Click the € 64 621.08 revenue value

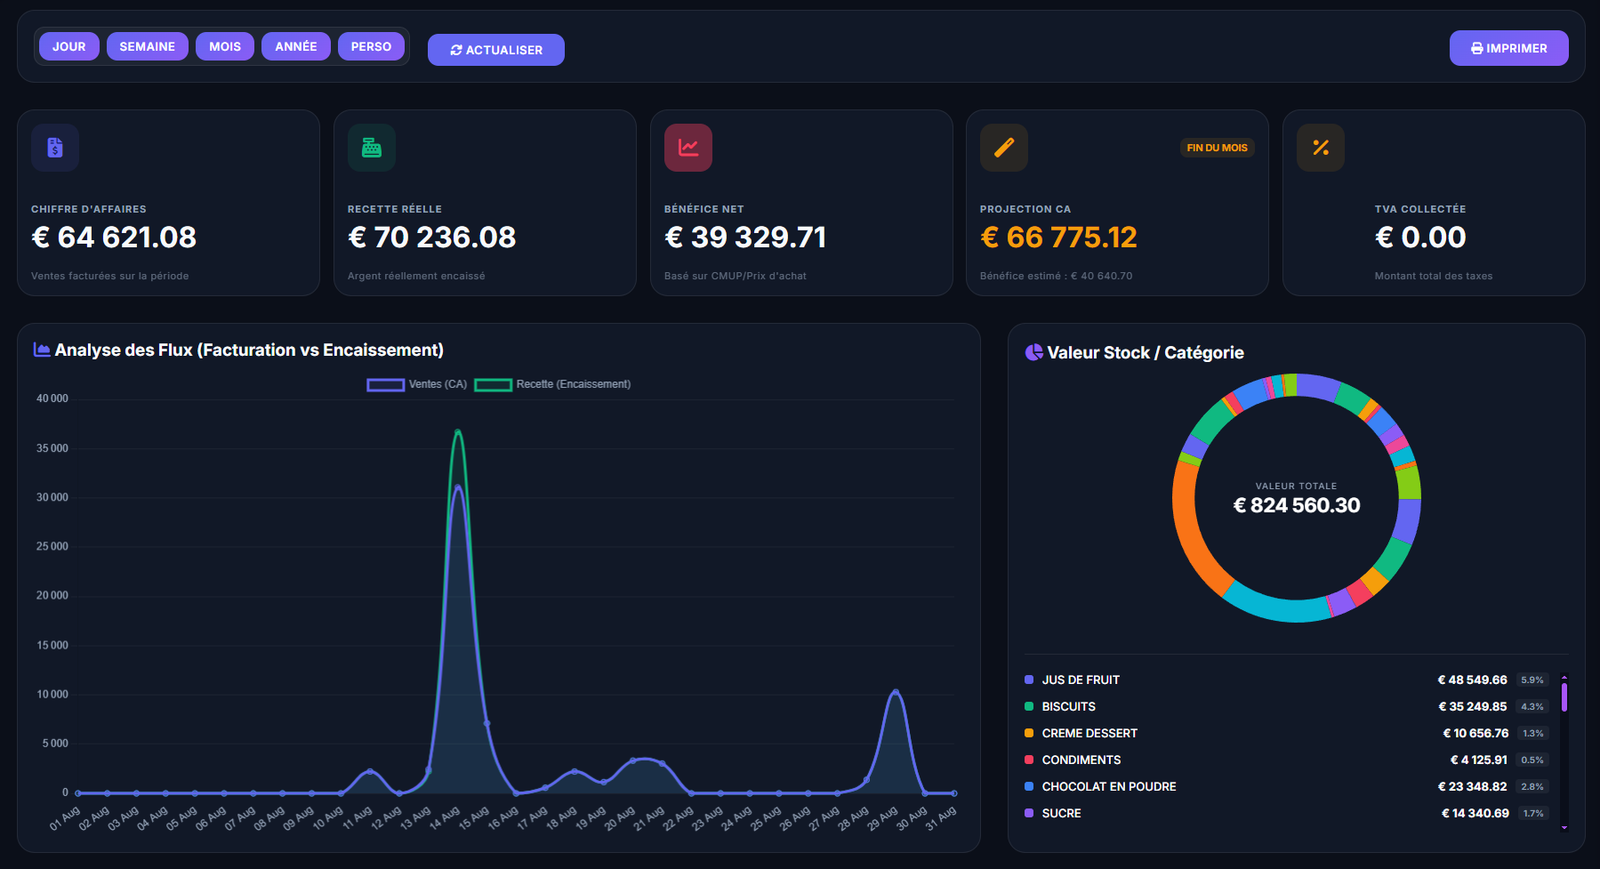tap(114, 237)
